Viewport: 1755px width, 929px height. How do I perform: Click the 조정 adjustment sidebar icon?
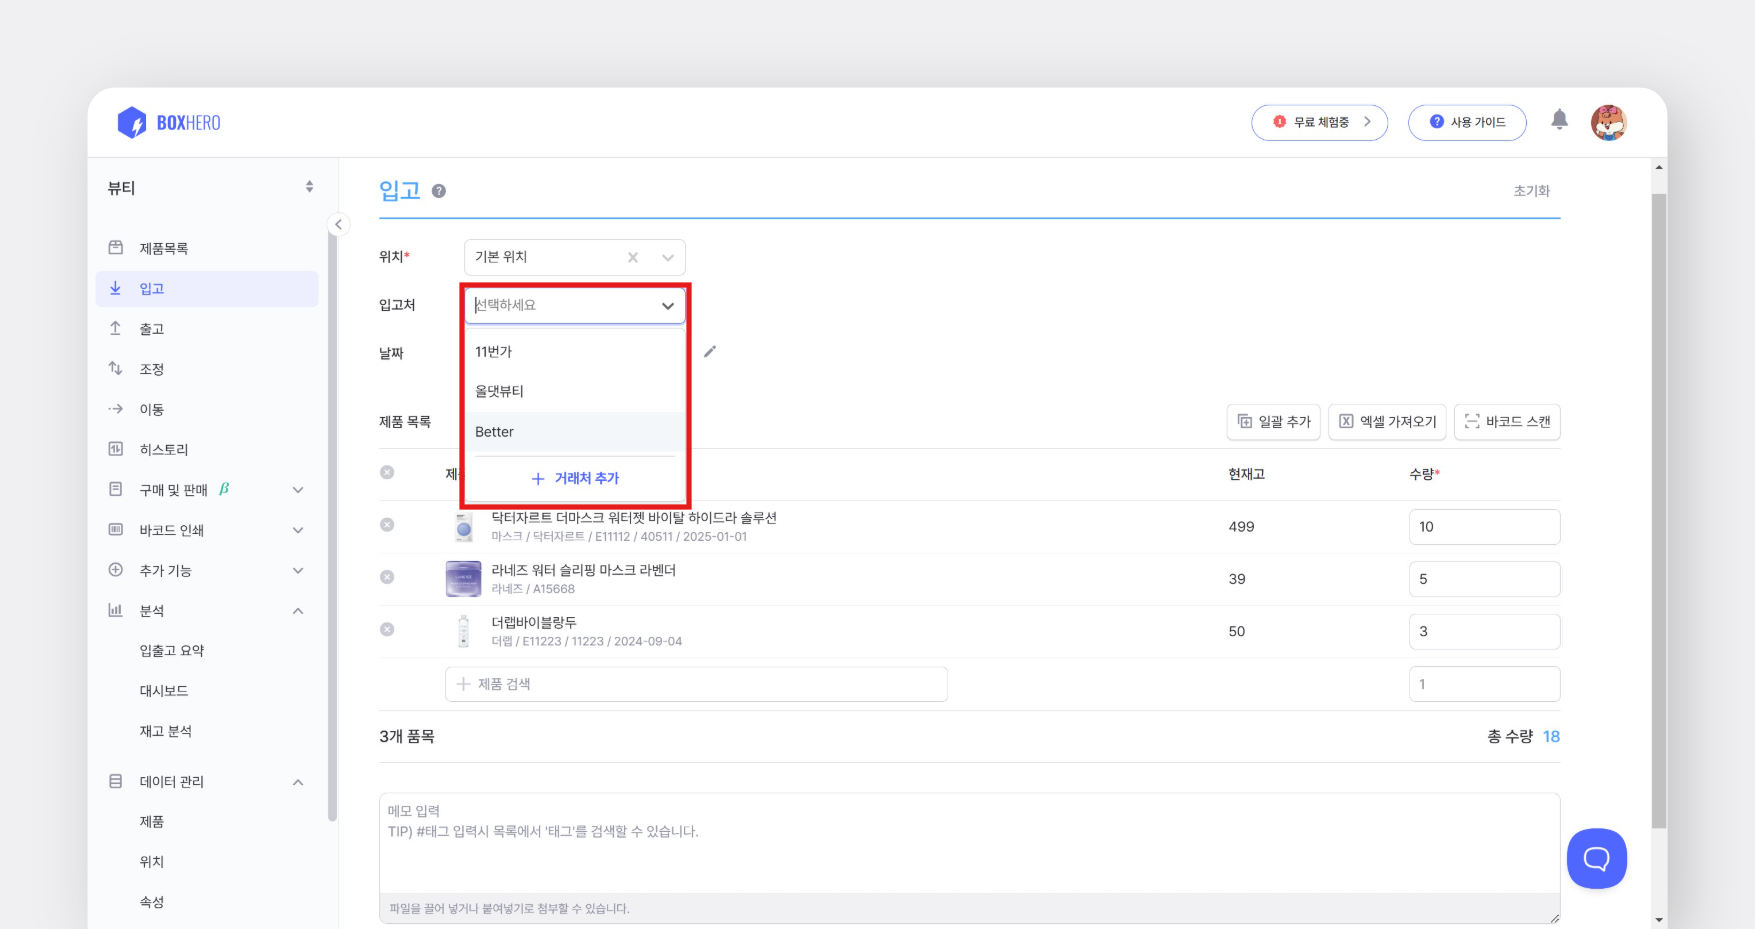point(115,368)
